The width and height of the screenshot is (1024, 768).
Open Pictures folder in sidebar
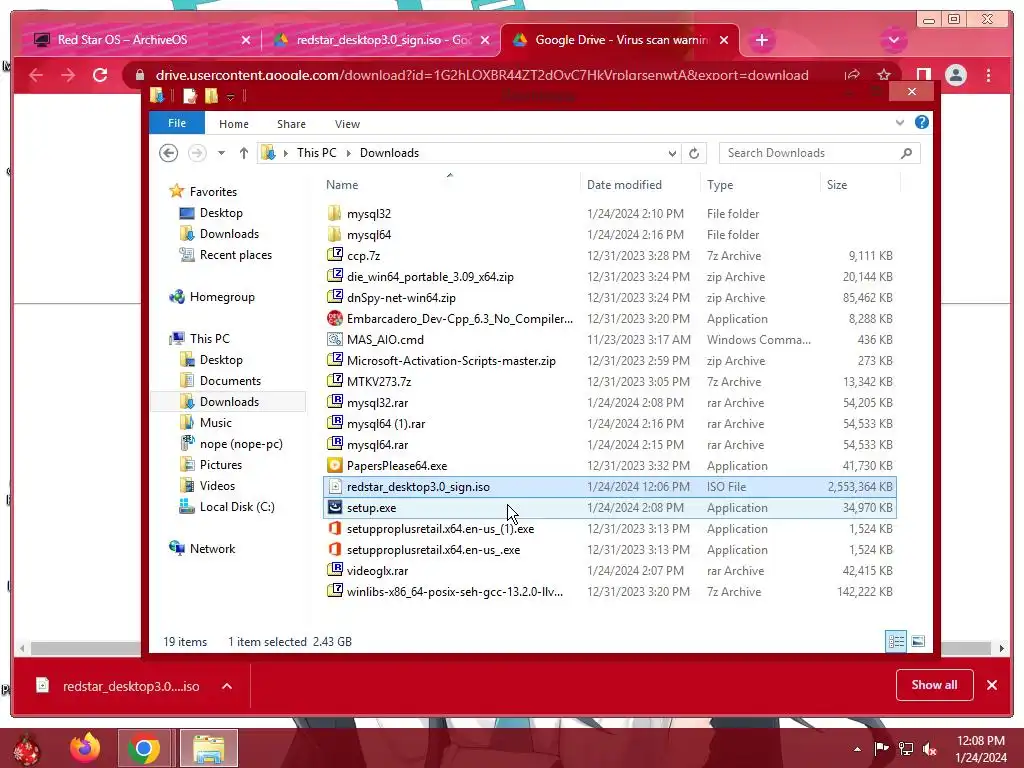[220, 465]
